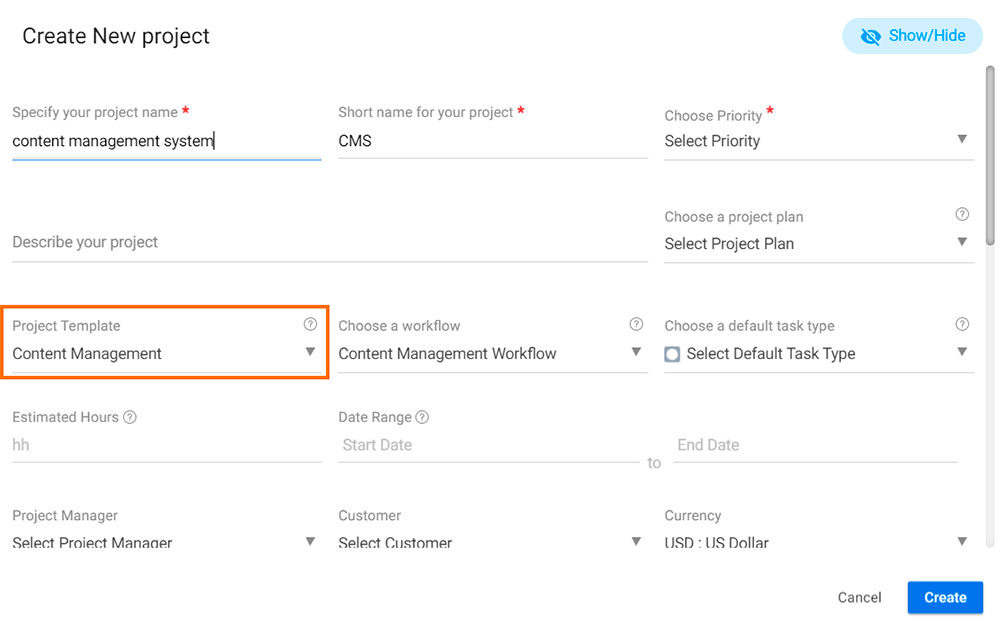
Task: Click the Start Date field
Action: [489, 445]
